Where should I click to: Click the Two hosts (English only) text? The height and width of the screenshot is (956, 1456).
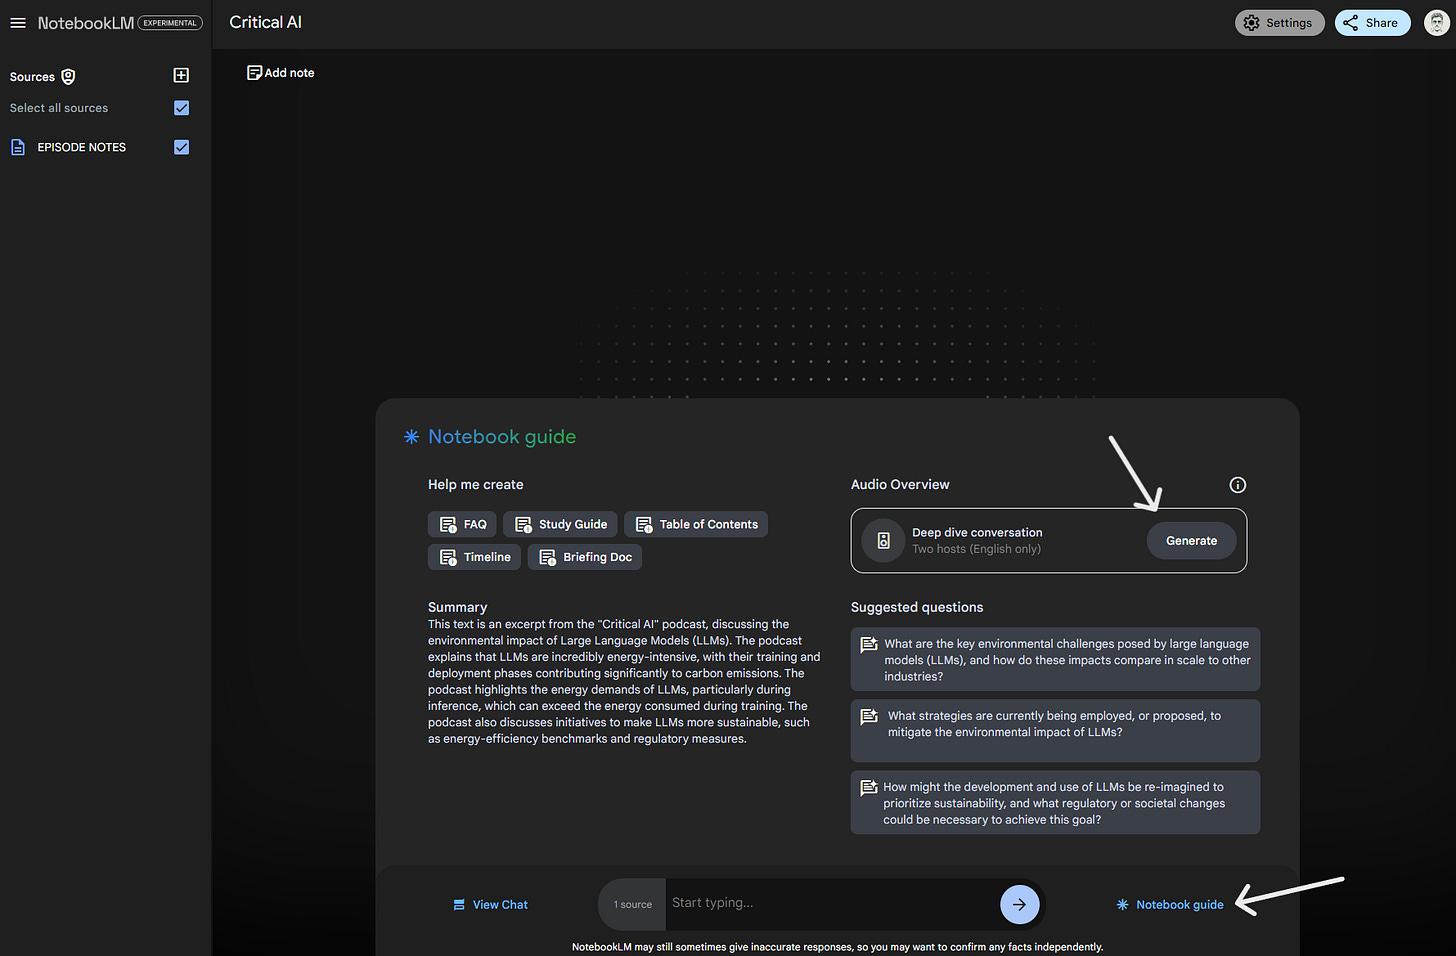tap(976, 549)
